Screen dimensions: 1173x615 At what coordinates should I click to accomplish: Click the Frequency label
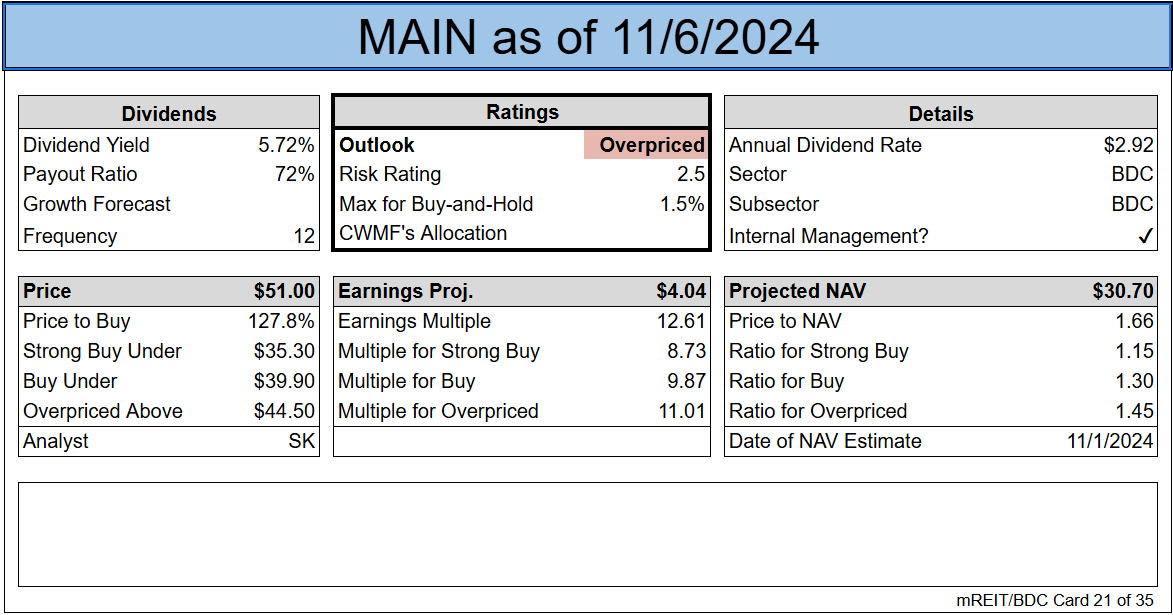coord(70,236)
